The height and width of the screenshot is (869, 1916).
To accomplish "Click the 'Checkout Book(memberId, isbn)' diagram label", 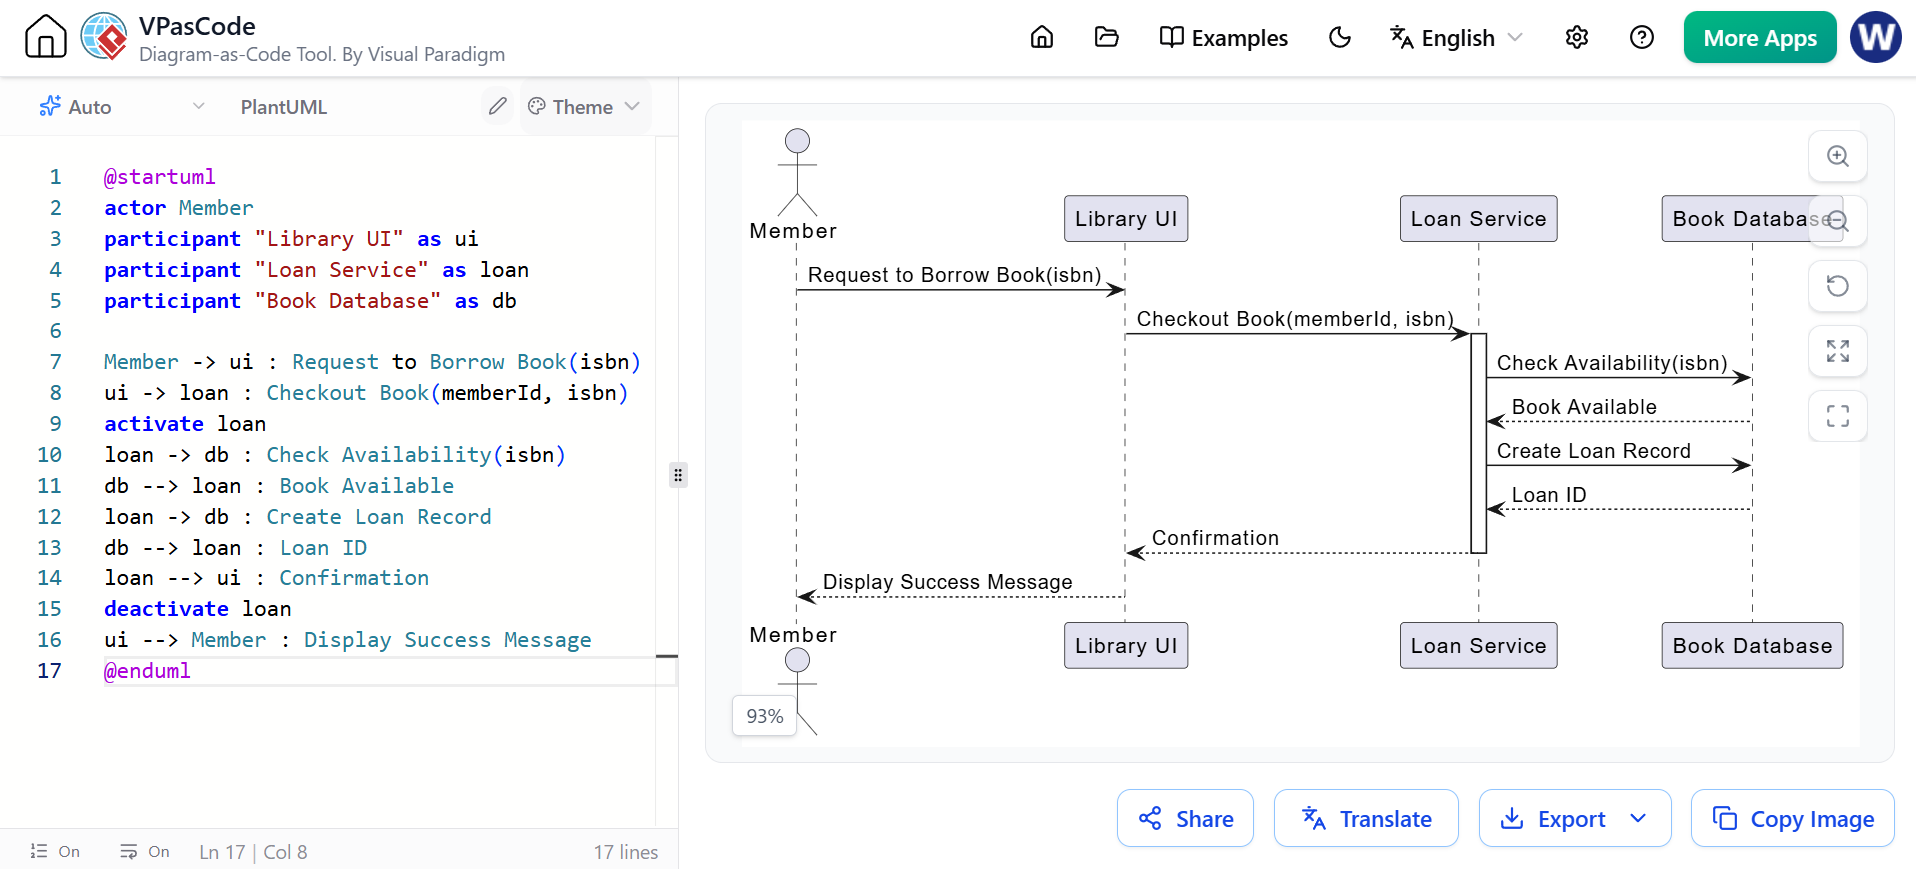I will pyautogui.click(x=1295, y=319).
